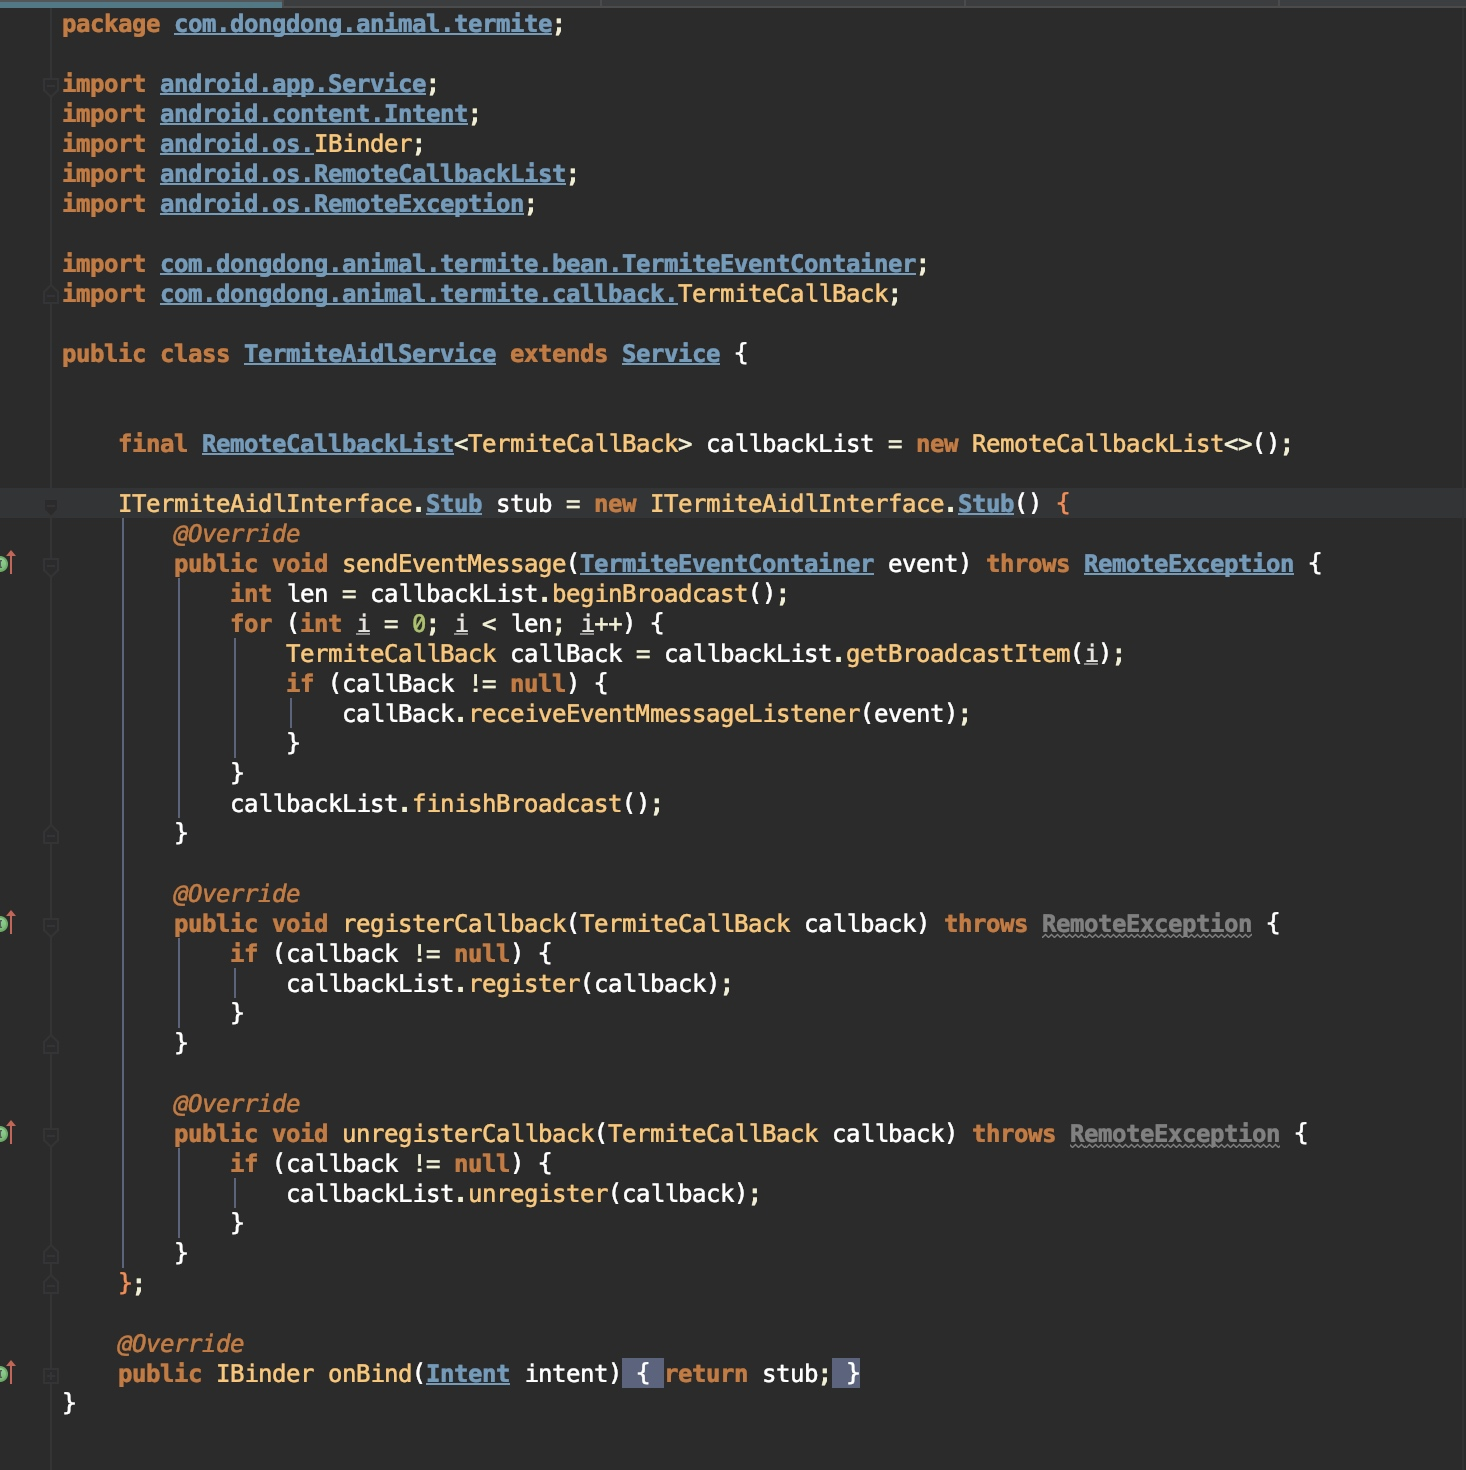
Task: Click finishBroadcast method call
Action: 517,804
